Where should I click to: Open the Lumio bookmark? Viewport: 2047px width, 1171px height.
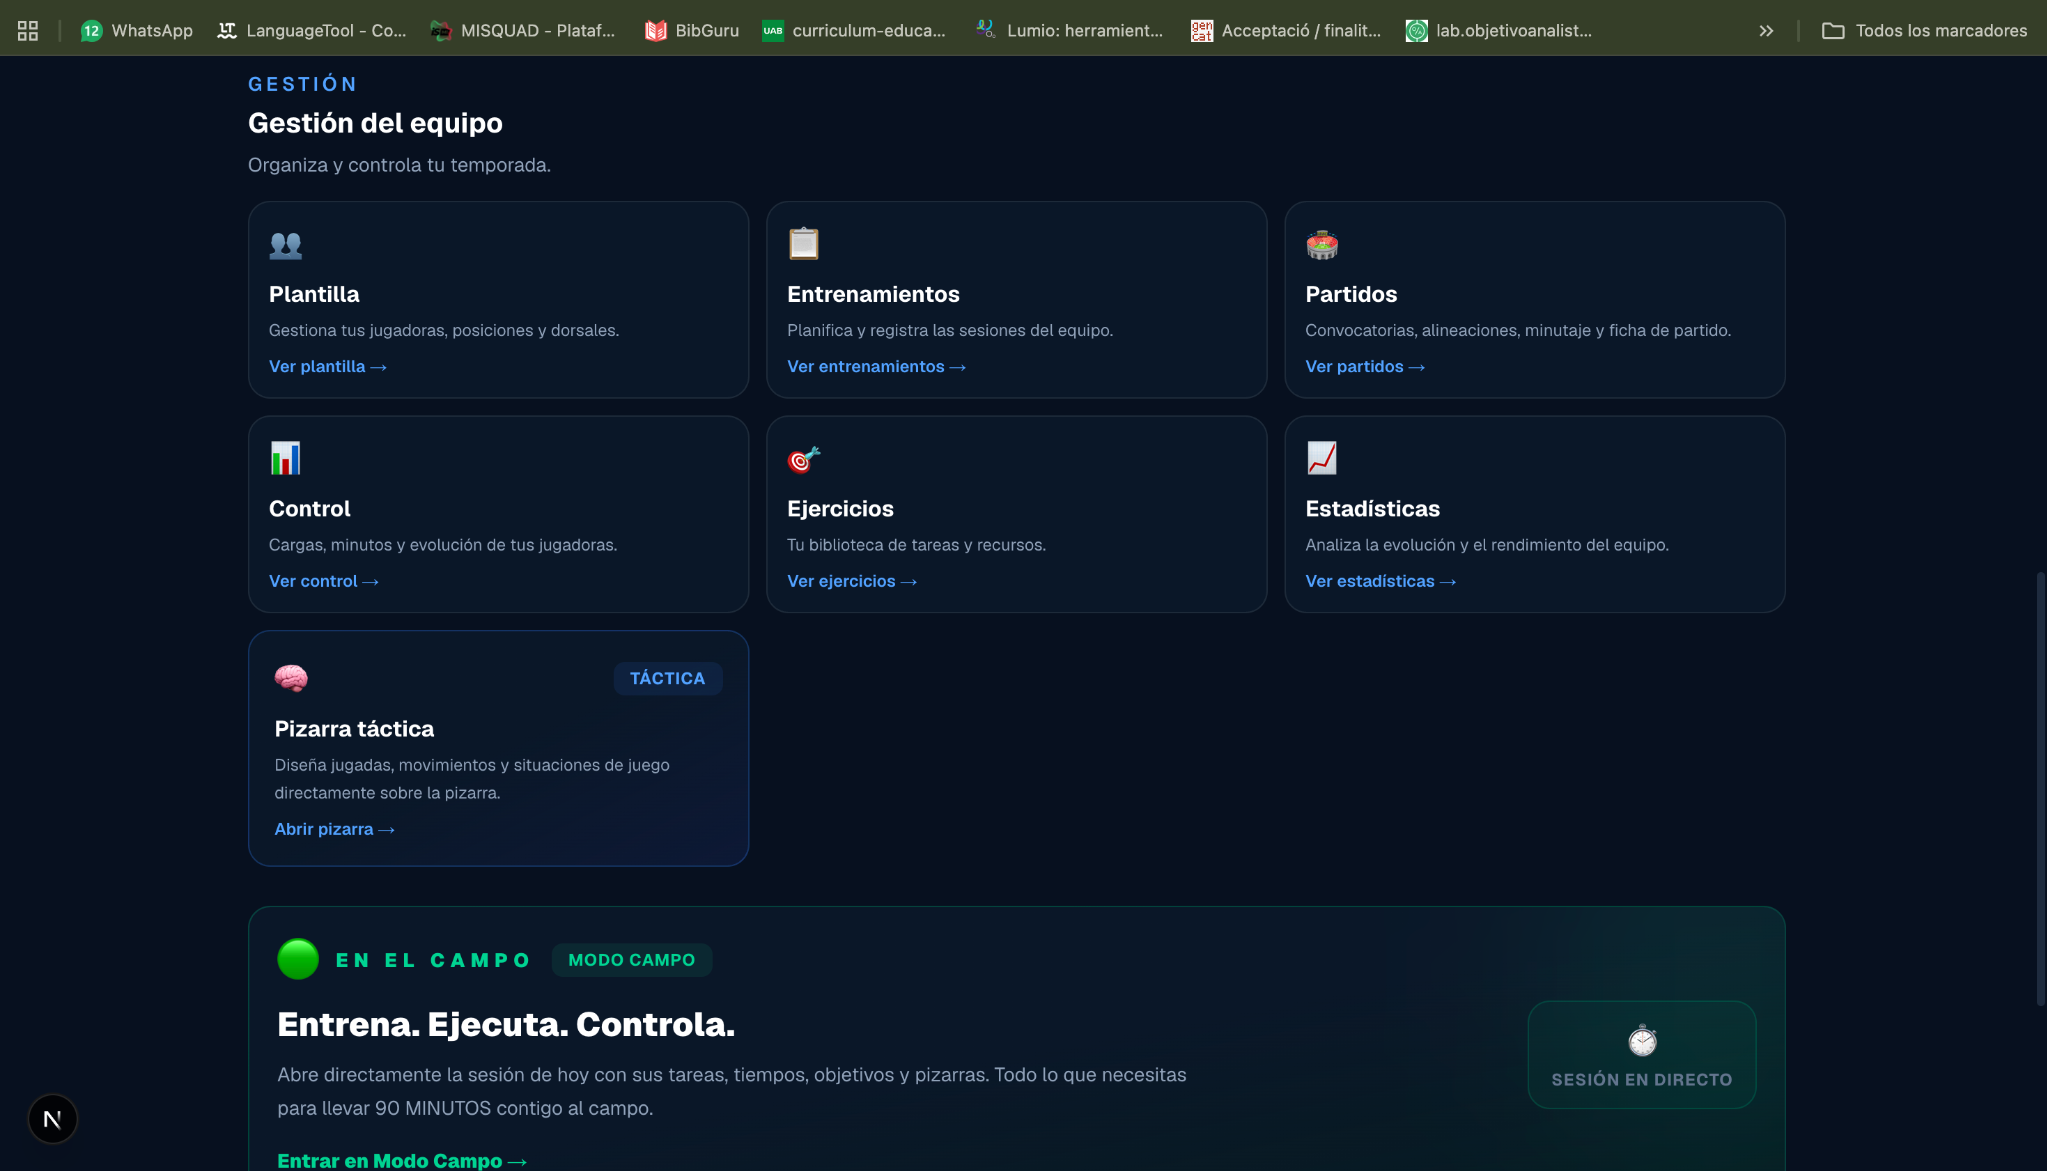coord(1070,30)
